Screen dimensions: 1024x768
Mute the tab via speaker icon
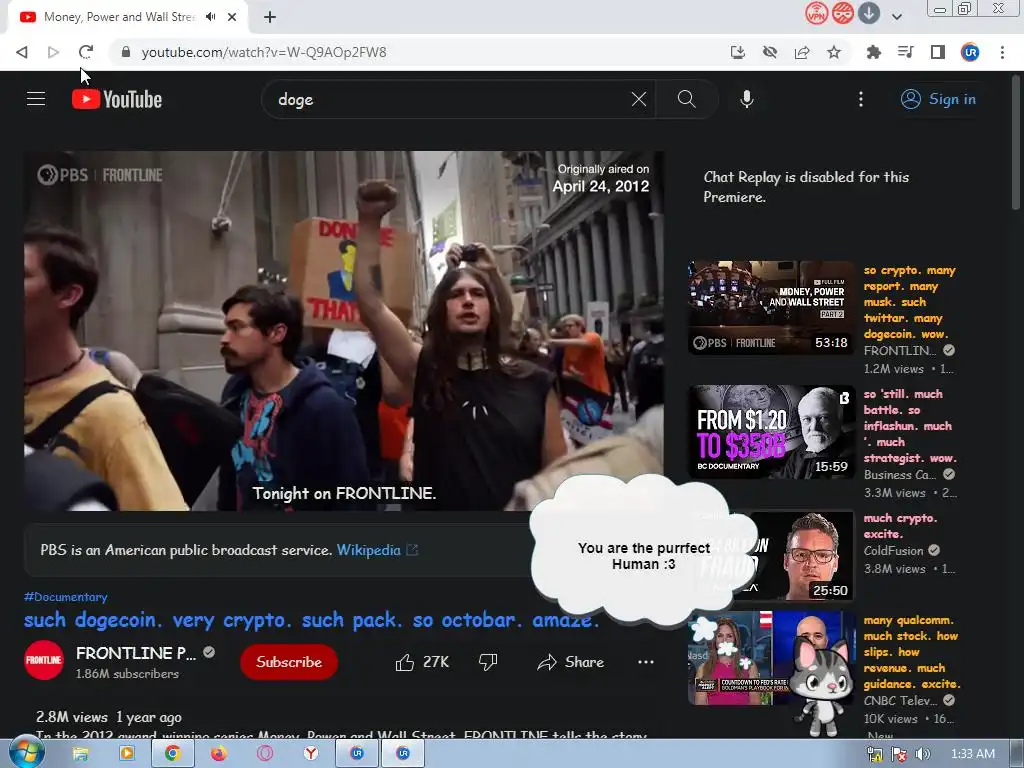210,17
